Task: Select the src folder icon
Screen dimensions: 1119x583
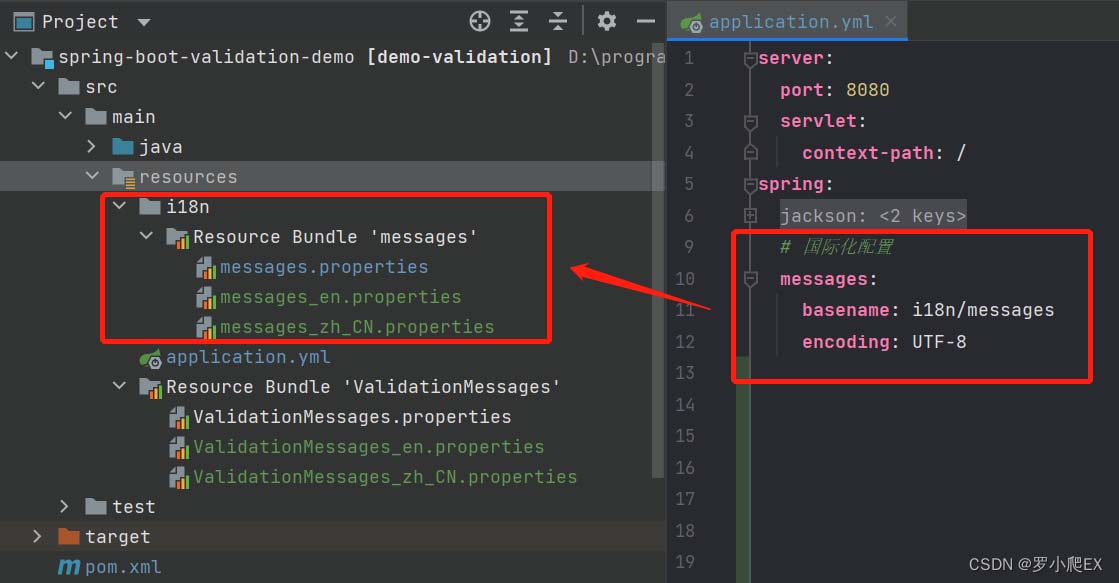Action: coord(69,86)
